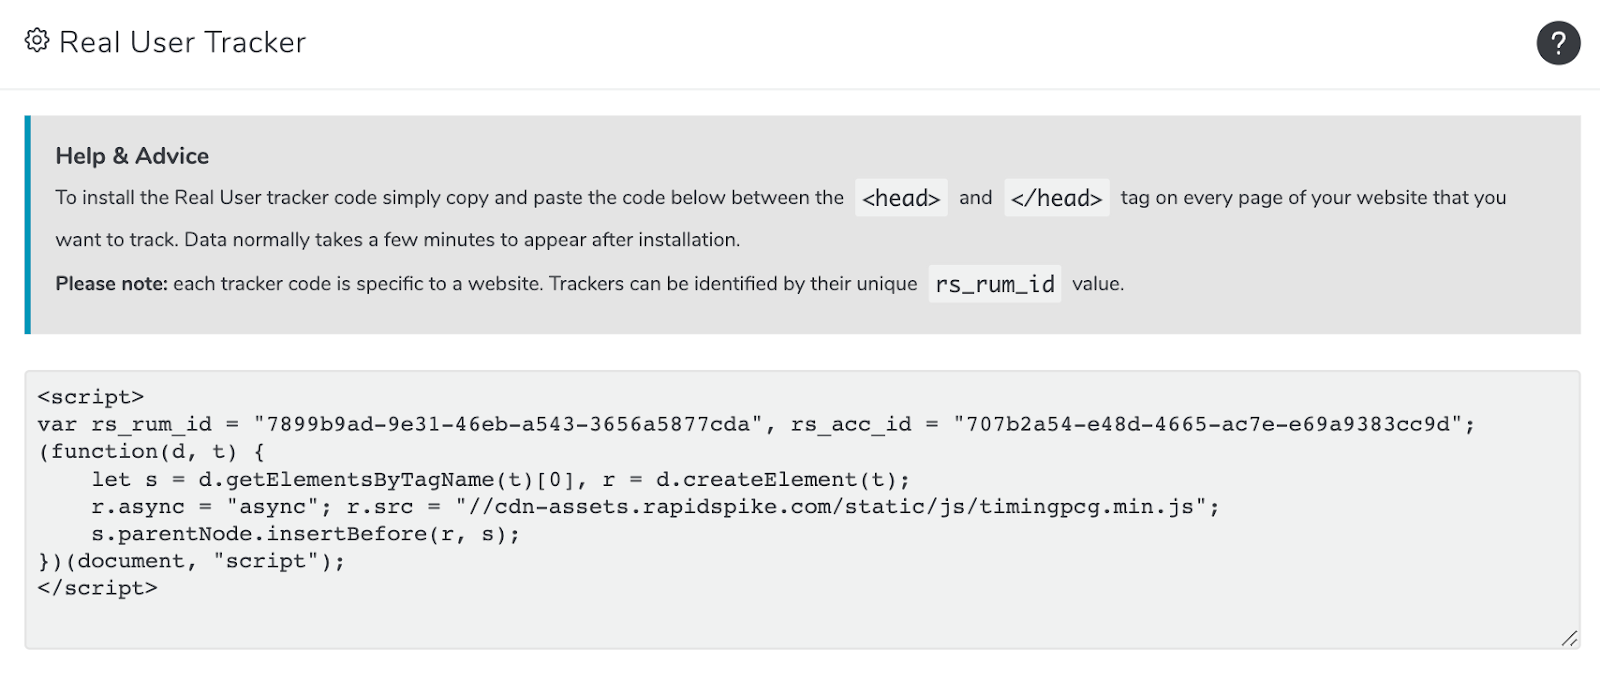Open help via the question mark icon
This screenshot has height=678, width=1600.
tap(1558, 43)
